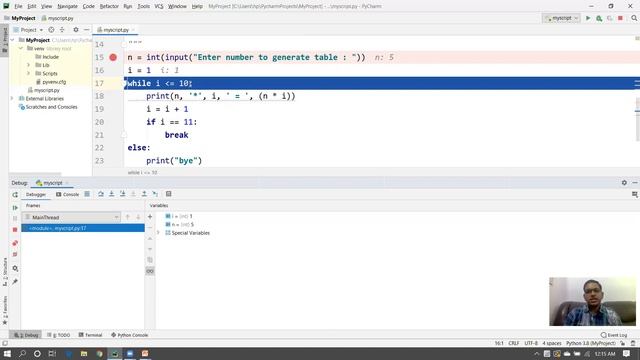Pin the debug tab with the pin icon
This screenshot has width=640, height=360.
click(15, 282)
